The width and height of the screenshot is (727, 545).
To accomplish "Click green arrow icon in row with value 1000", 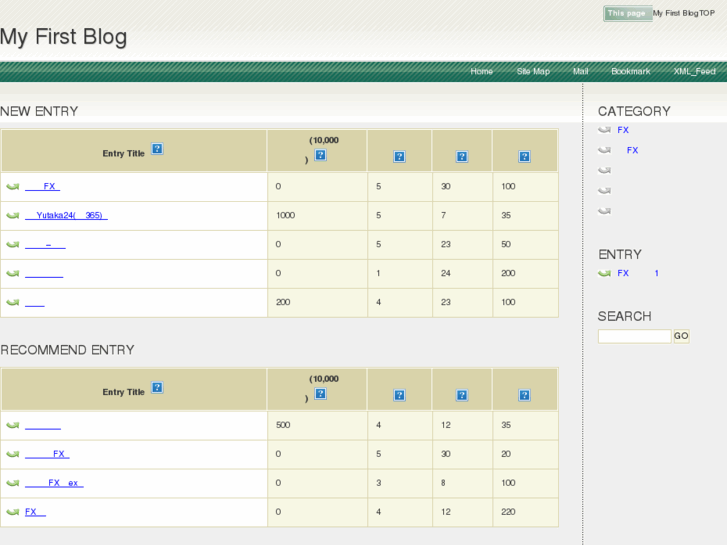I will coord(13,215).
